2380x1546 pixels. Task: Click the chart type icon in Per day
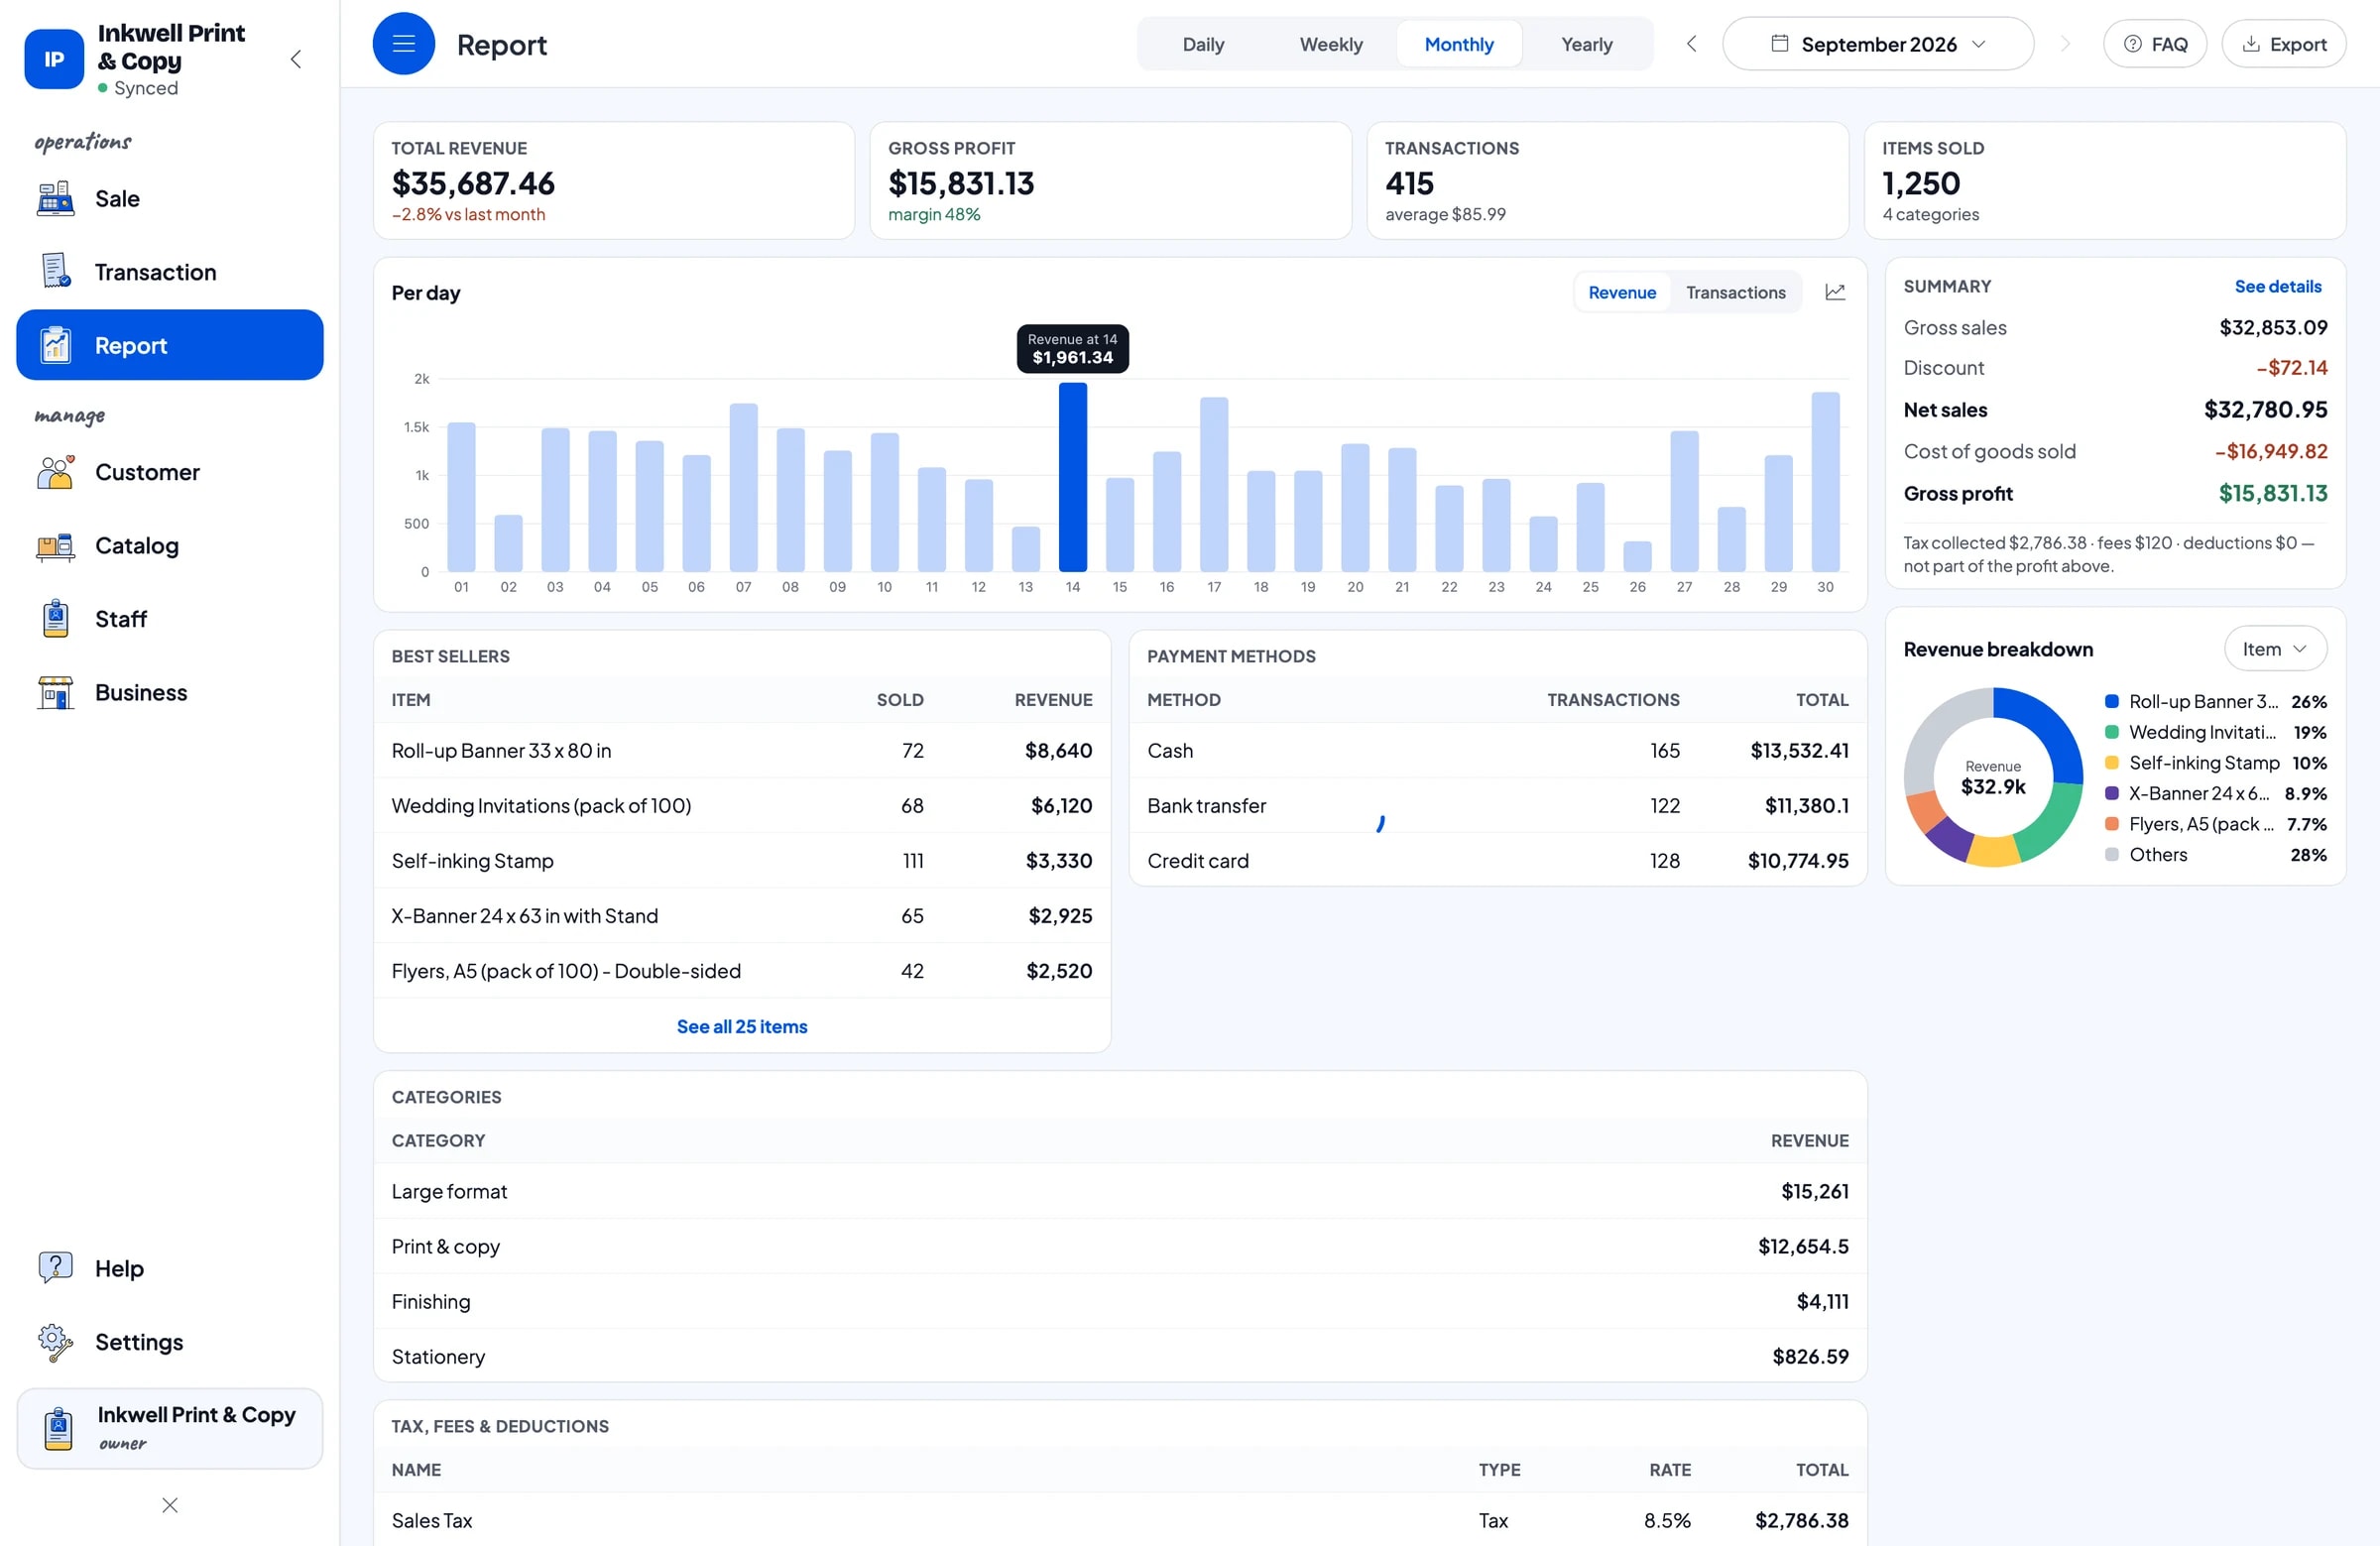pyautogui.click(x=1835, y=292)
